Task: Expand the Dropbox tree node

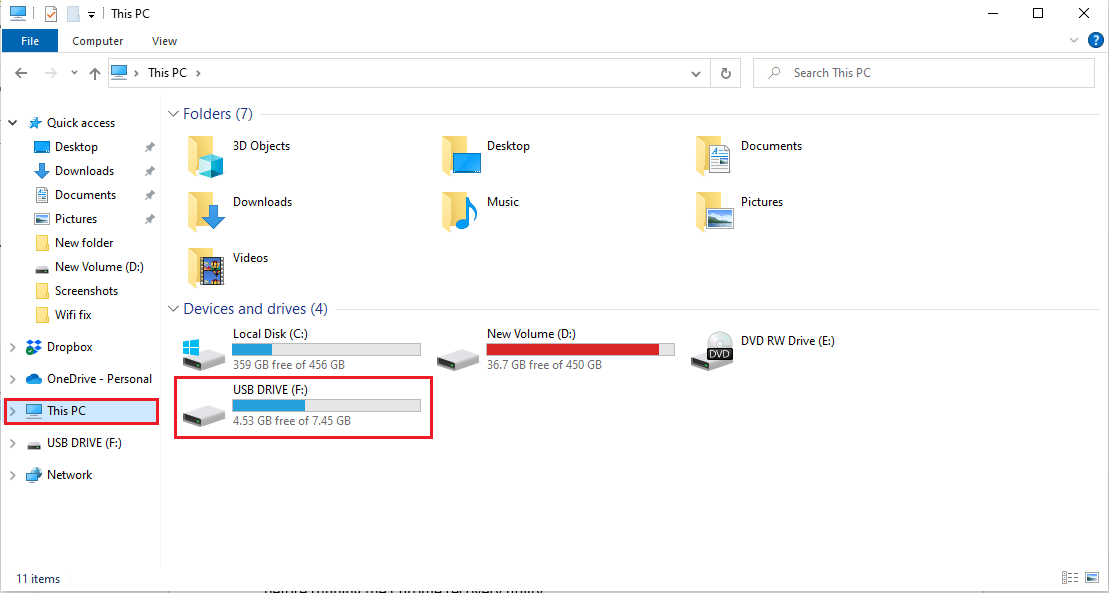Action: click(x=13, y=347)
